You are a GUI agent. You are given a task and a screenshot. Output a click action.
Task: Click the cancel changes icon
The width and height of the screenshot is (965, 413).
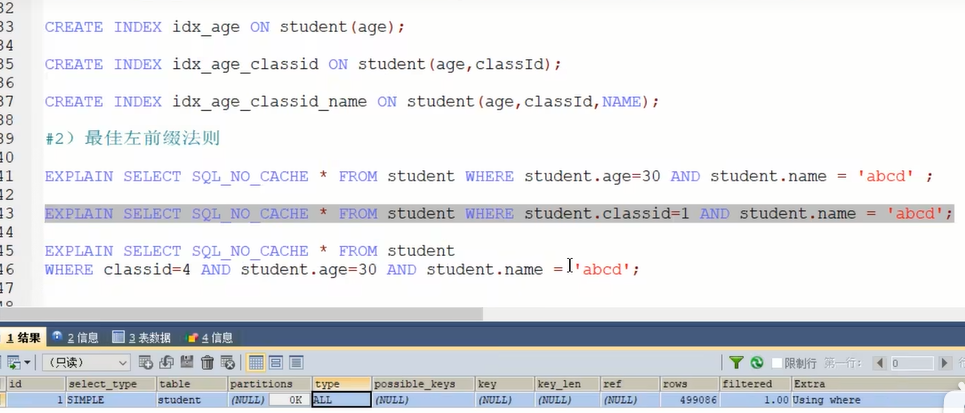[227, 363]
